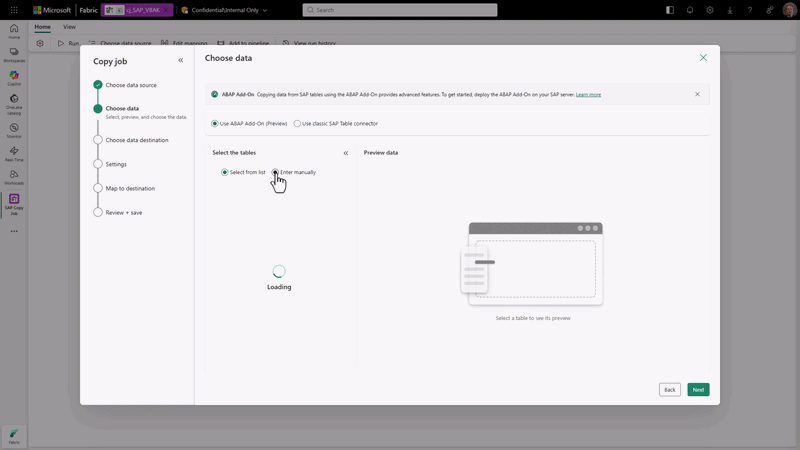Click Choose data source toolbar button
The image size is (800, 450).
click(120, 43)
